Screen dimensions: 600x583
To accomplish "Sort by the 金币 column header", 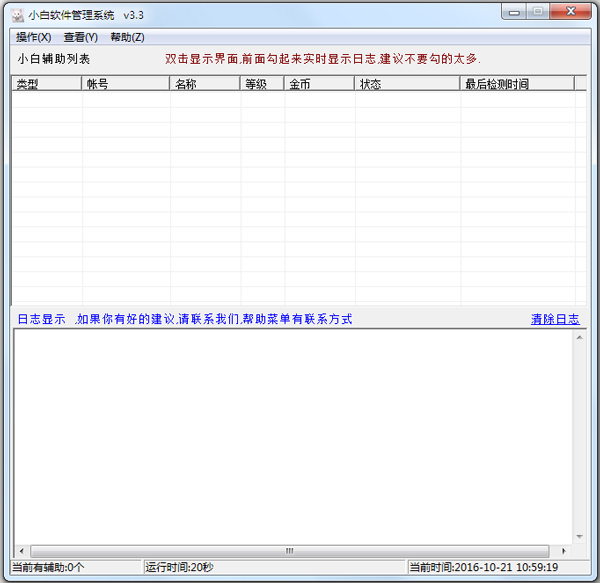I will [320, 84].
